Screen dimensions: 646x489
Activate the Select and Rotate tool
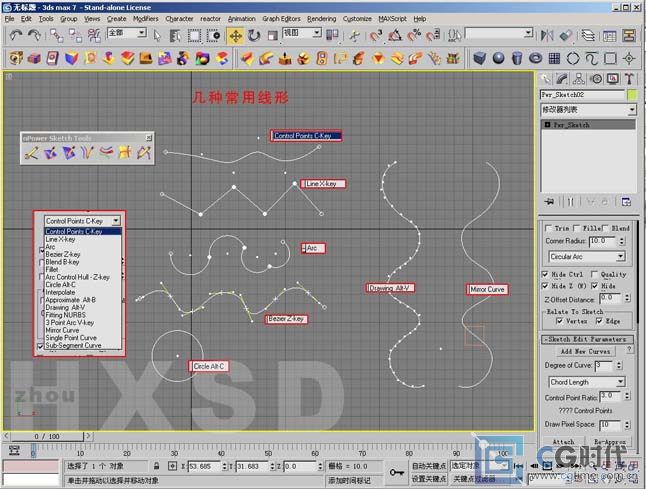point(254,36)
